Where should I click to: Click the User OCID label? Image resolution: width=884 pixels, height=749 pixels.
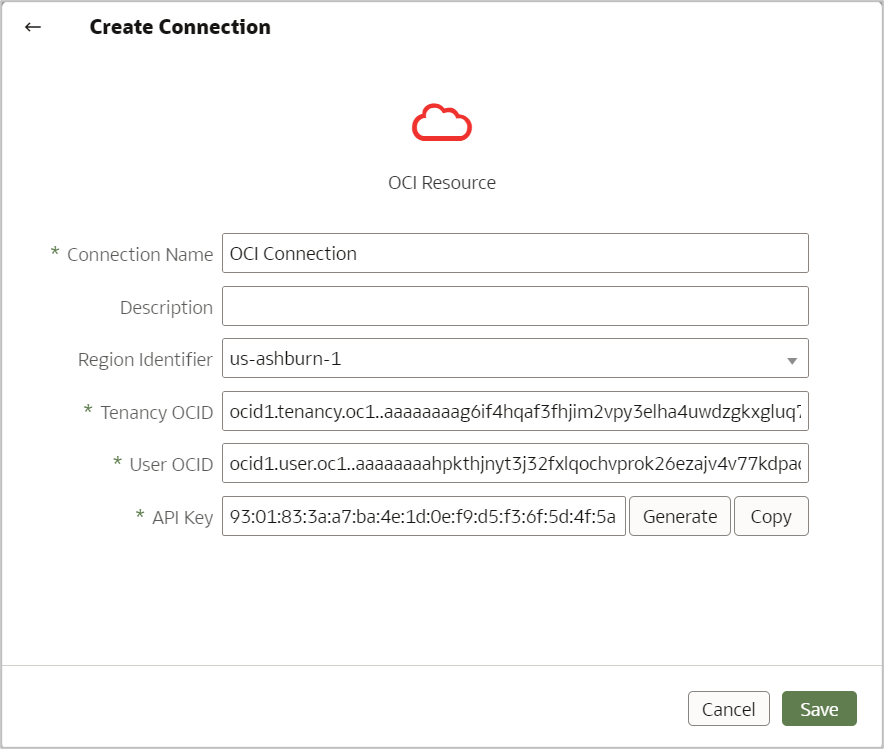(171, 464)
